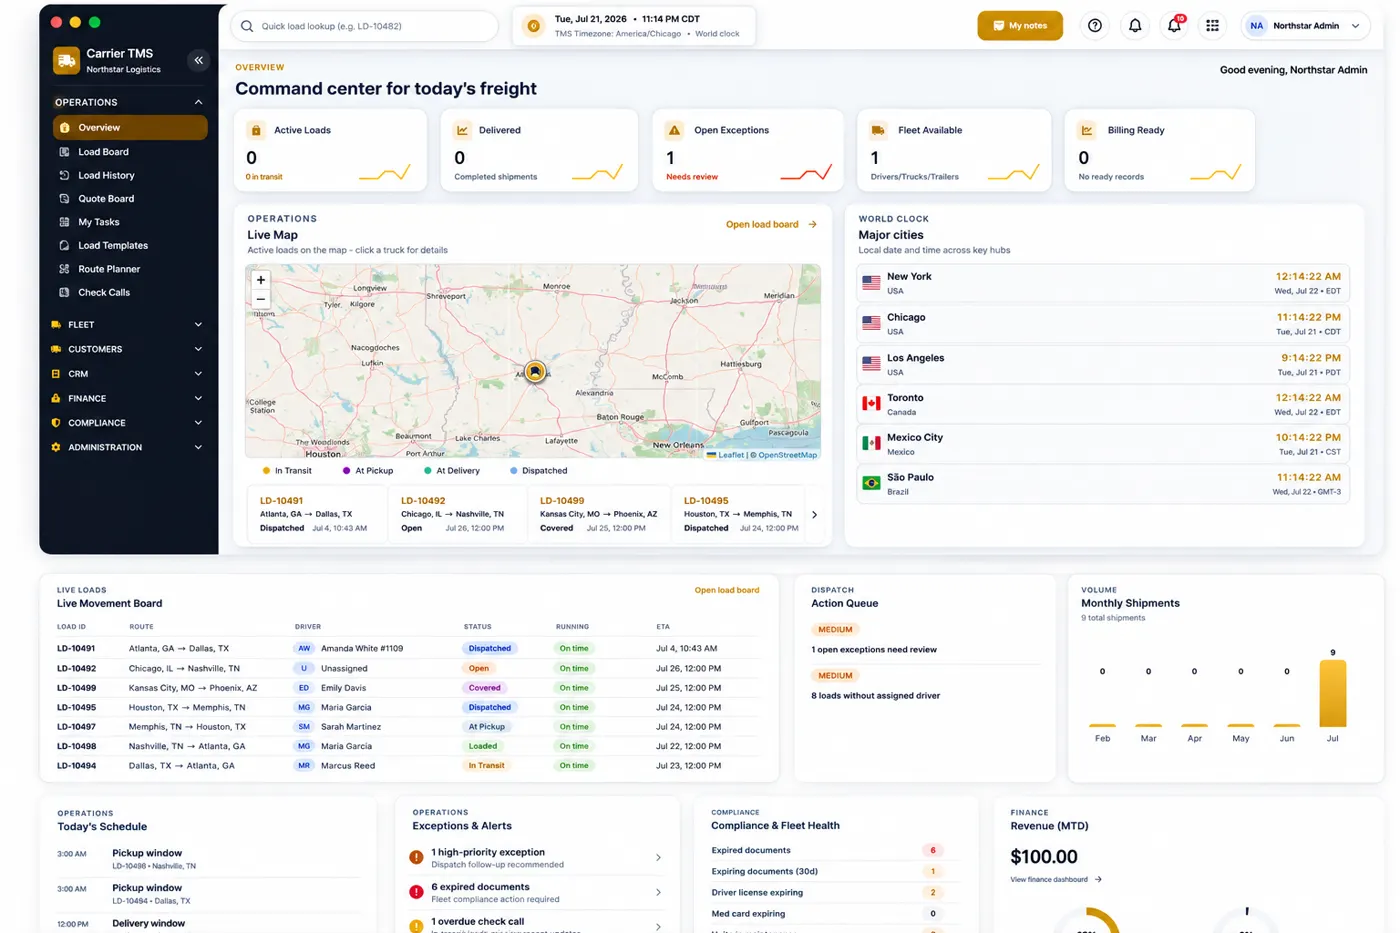Viewport: 1400px width, 933px height.
Task: Click the '8 loads without assigned driver' item
Action: 875,696
